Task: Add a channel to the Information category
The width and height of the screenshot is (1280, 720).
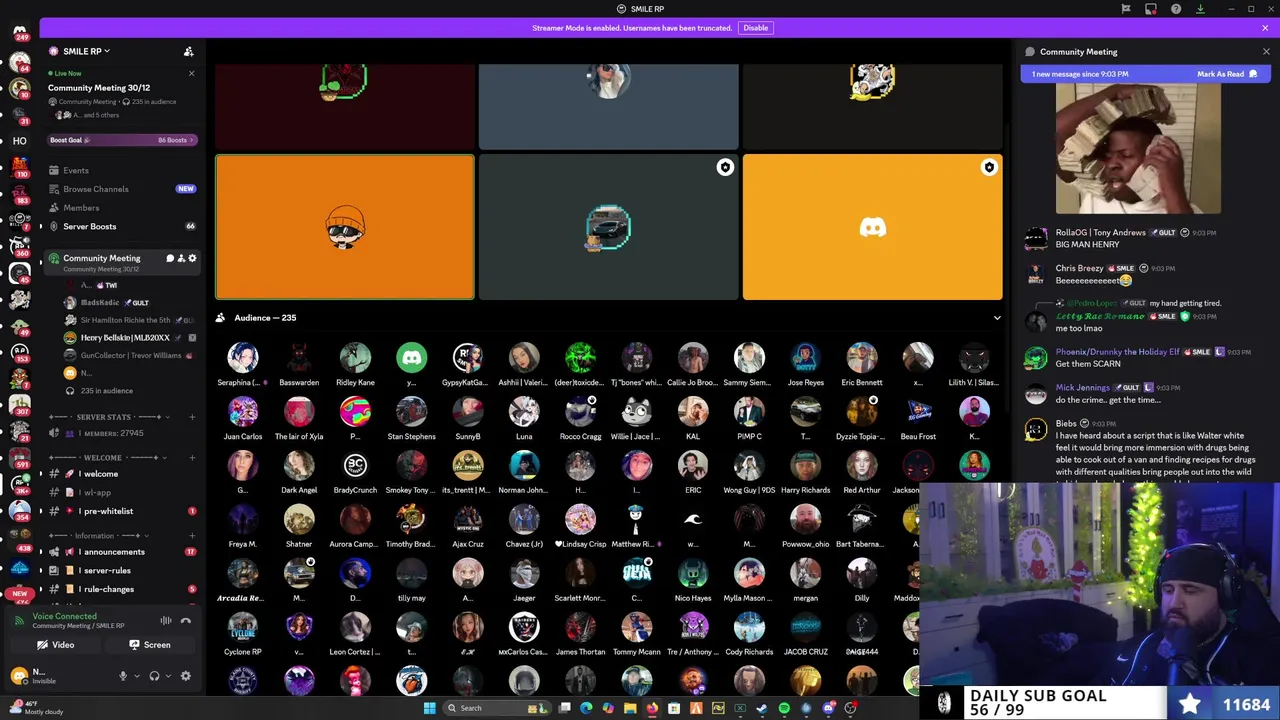Action: 191,535
